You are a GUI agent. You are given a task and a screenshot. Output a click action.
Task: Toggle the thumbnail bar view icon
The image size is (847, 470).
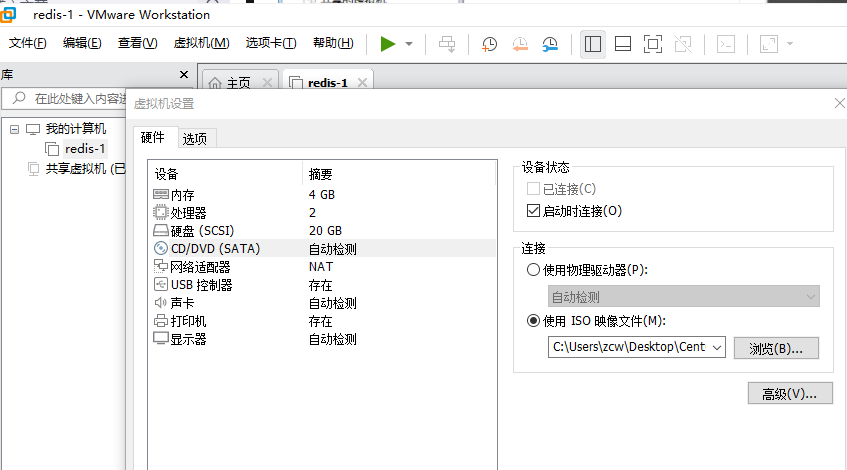(x=623, y=44)
